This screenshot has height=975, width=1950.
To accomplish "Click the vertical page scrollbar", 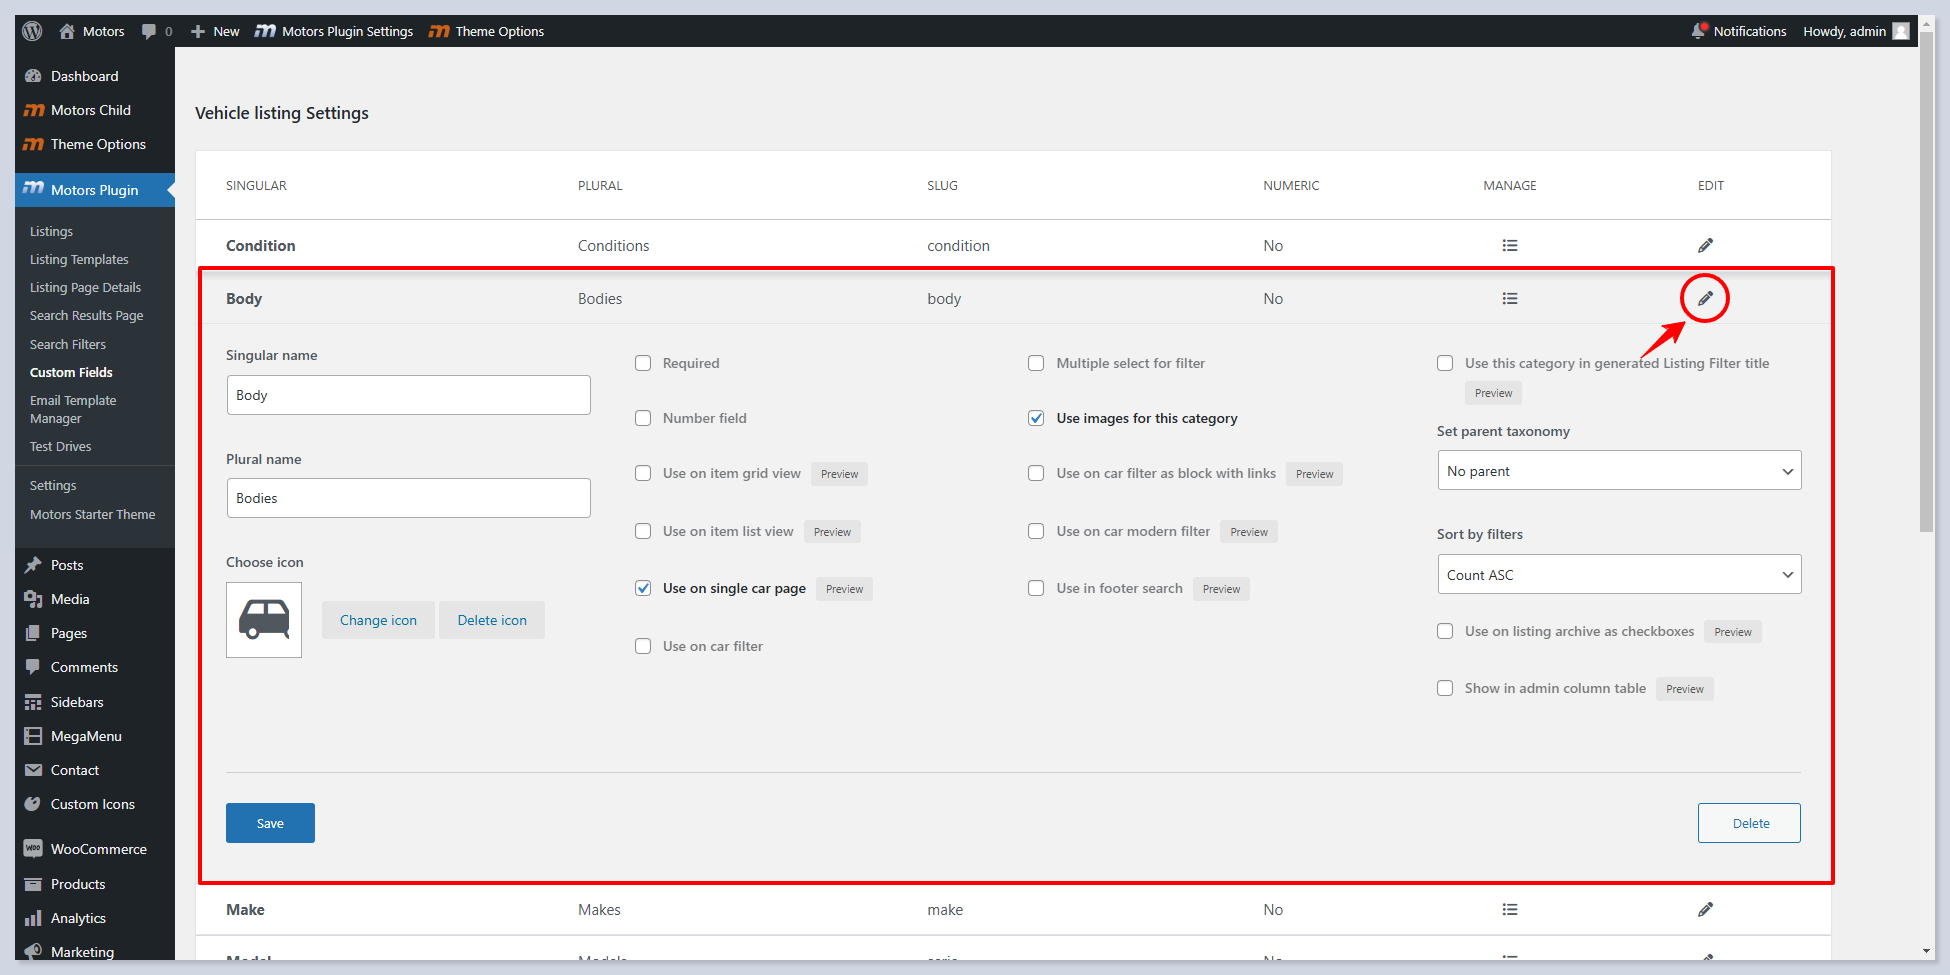I will 1926,300.
